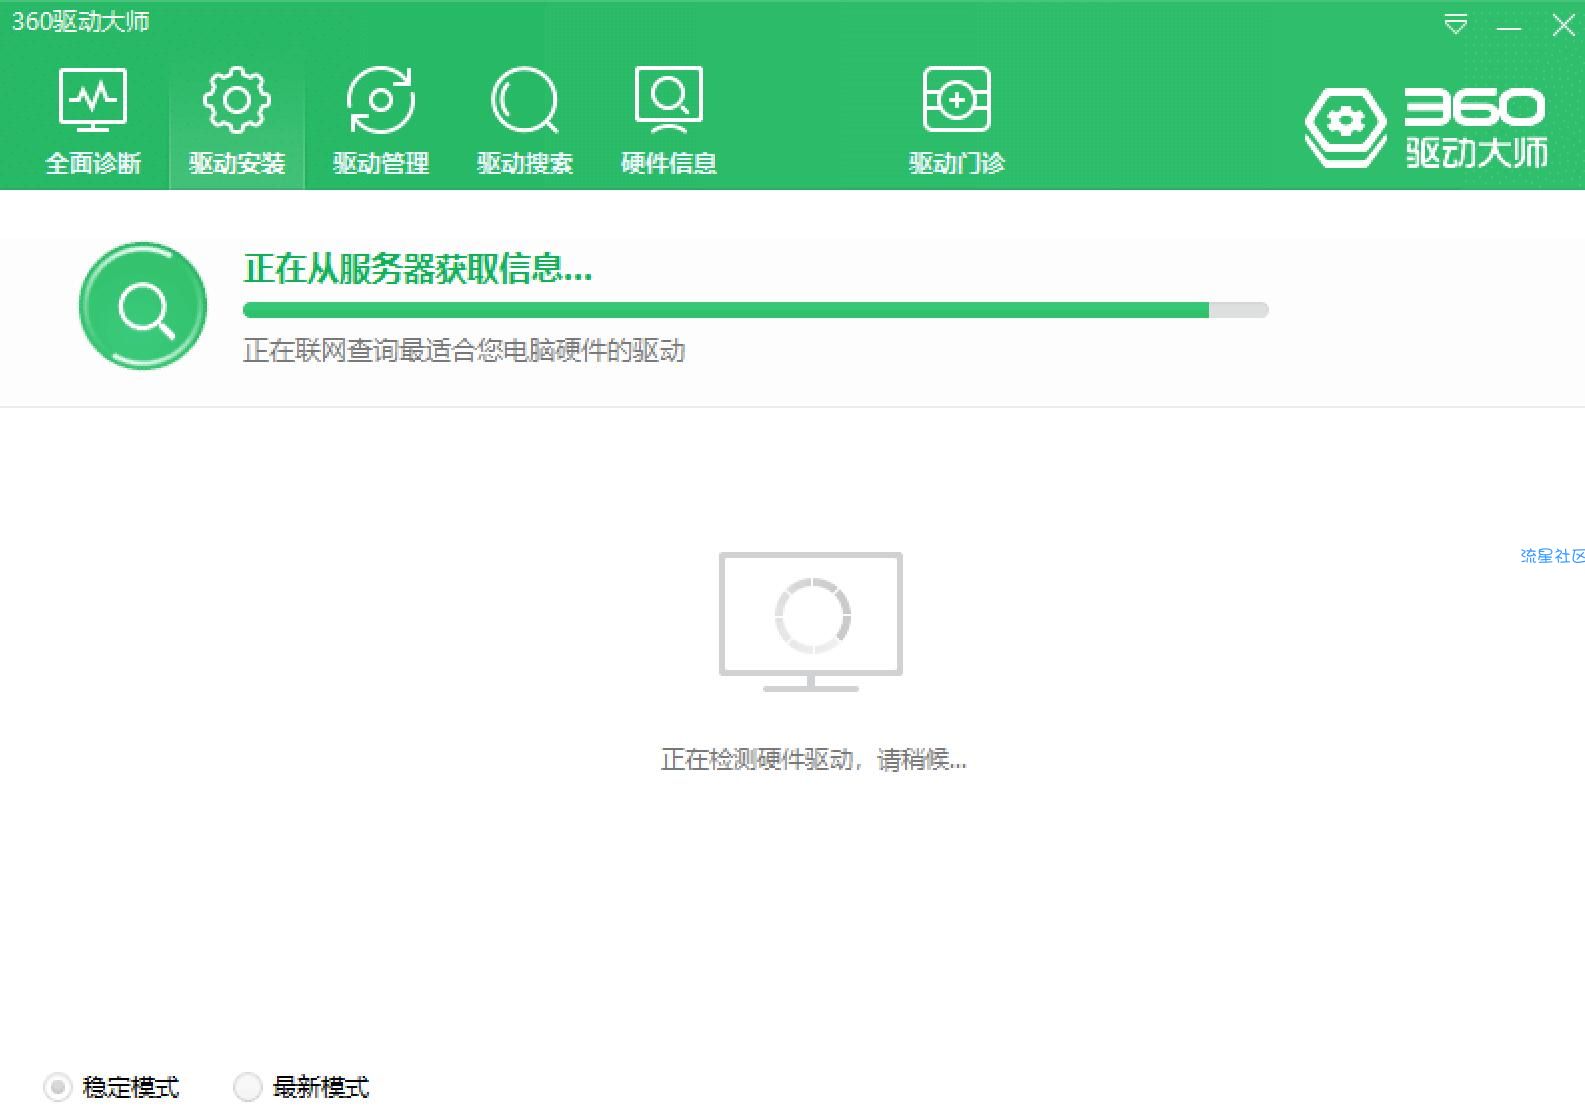Click the 360驱动大师 logo

click(x=1427, y=127)
